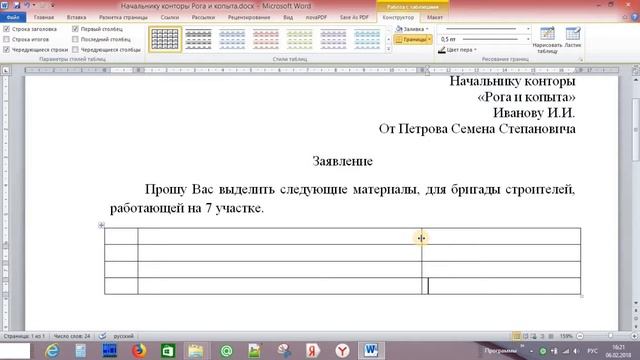Select the Eraser (Ластик) tool
Viewport: 640px width, 360px height.
[573, 38]
